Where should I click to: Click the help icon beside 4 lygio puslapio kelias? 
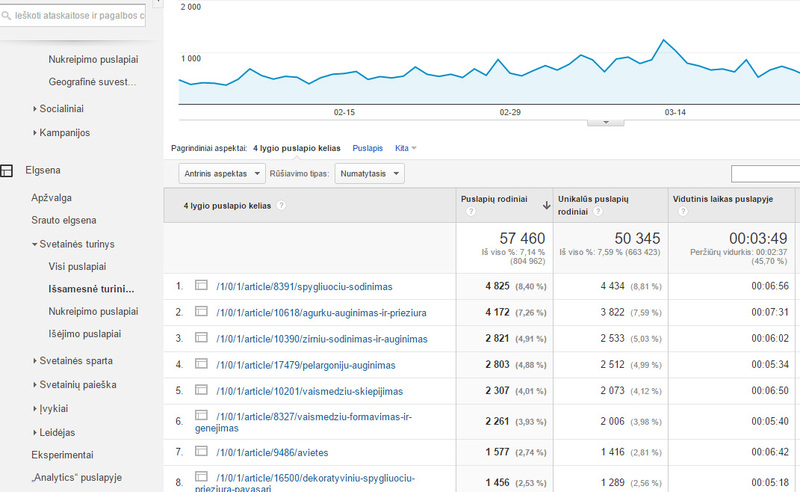pos(281,206)
